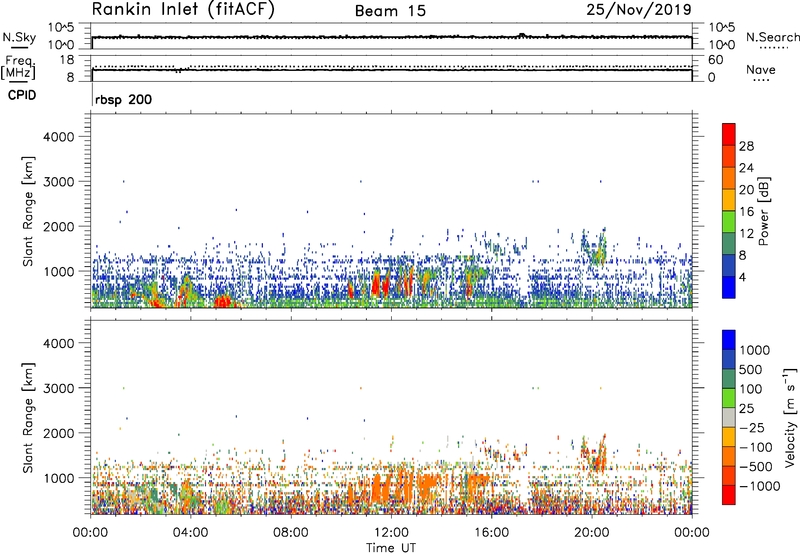Viewport: 800px width, 554px height.
Task: Click the right-side '10^5' search noise axis tick
Action: click(x=721, y=28)
